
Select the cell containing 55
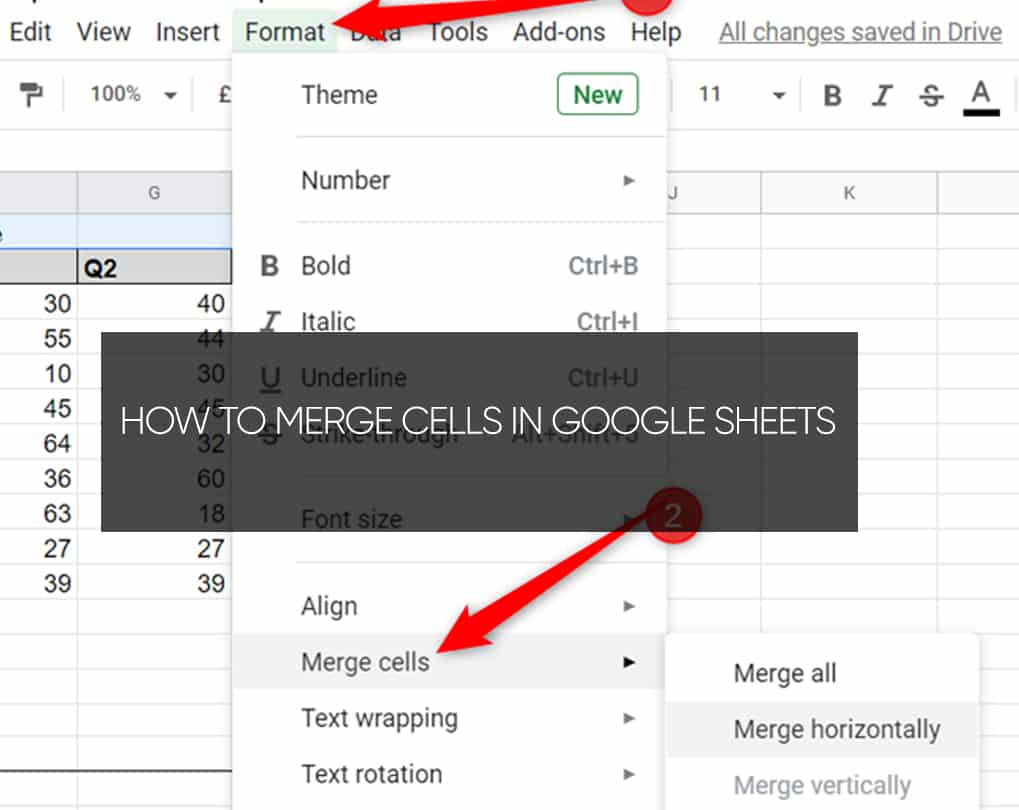point(38,339)
